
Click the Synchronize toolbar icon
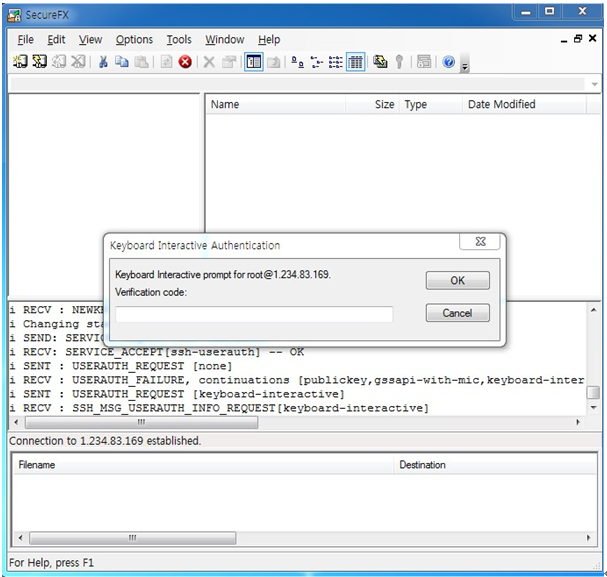(x=380, y=62)
